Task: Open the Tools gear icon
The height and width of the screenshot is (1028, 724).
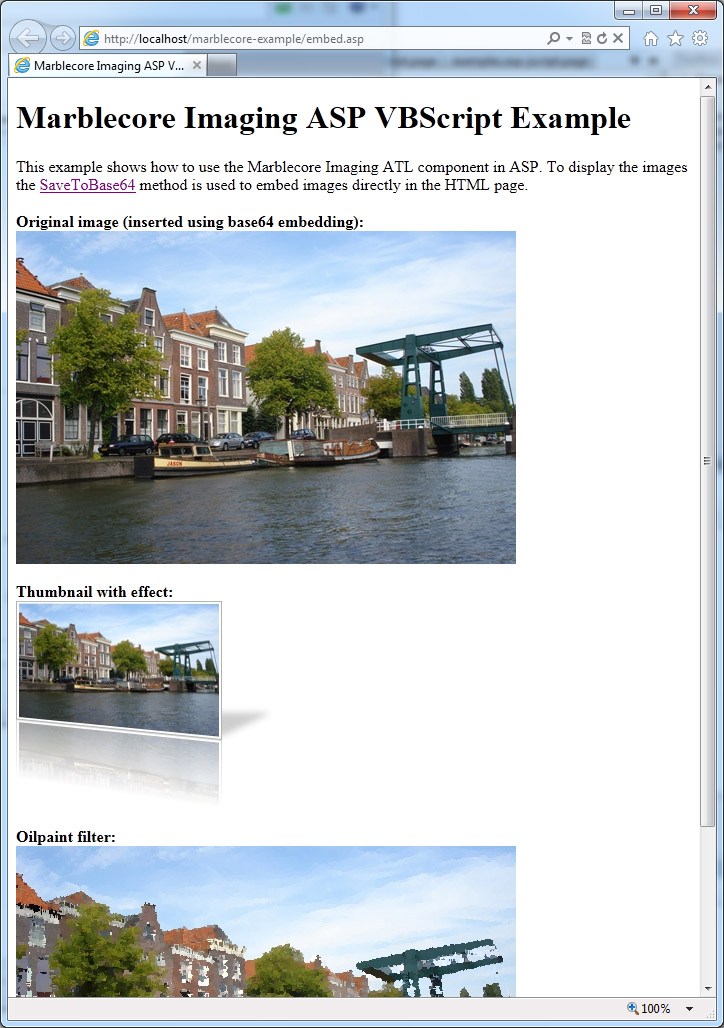Action: 700,39
